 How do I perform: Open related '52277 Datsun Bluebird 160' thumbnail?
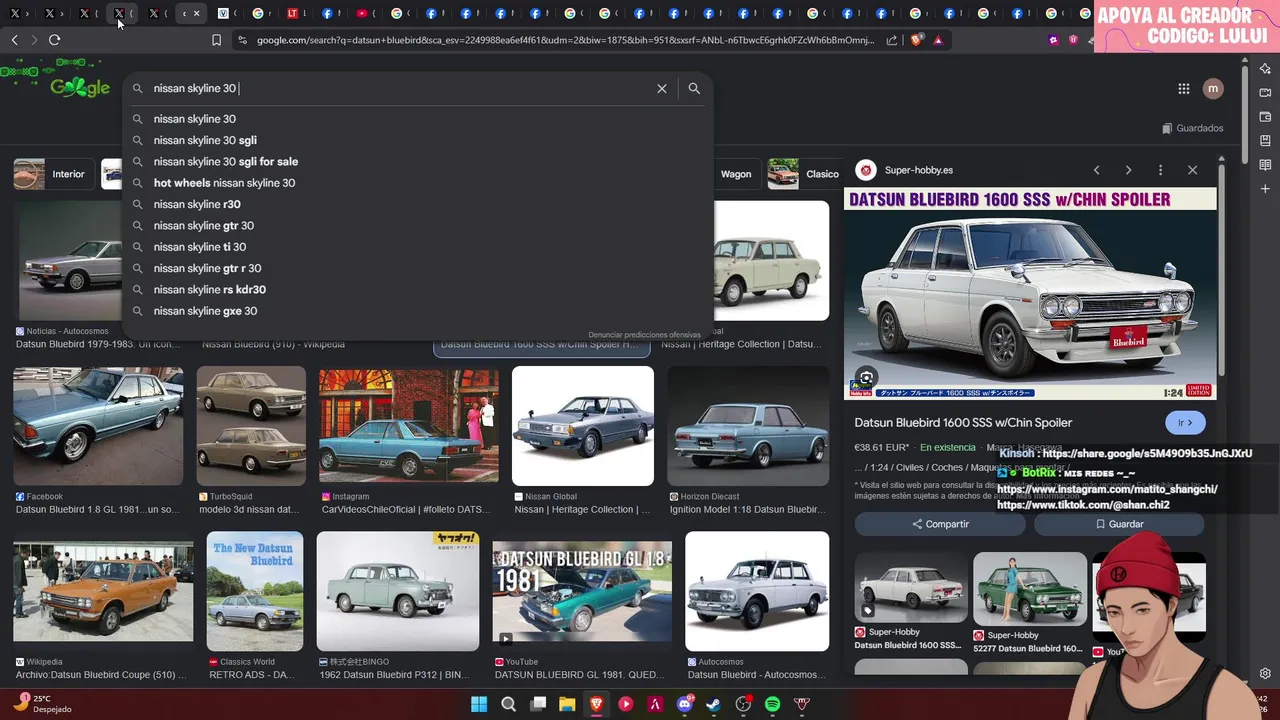pyautogui.click(x=1030, y=589)
